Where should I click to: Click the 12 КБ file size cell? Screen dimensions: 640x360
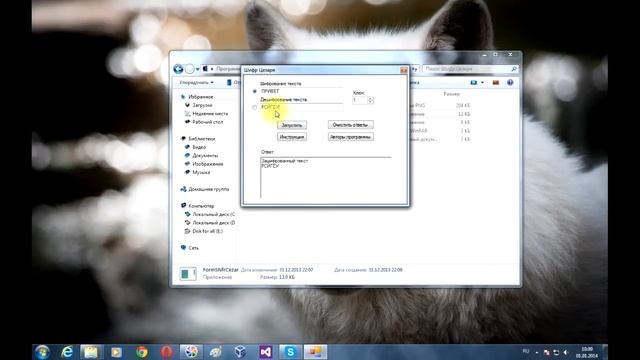click(464, 114)
